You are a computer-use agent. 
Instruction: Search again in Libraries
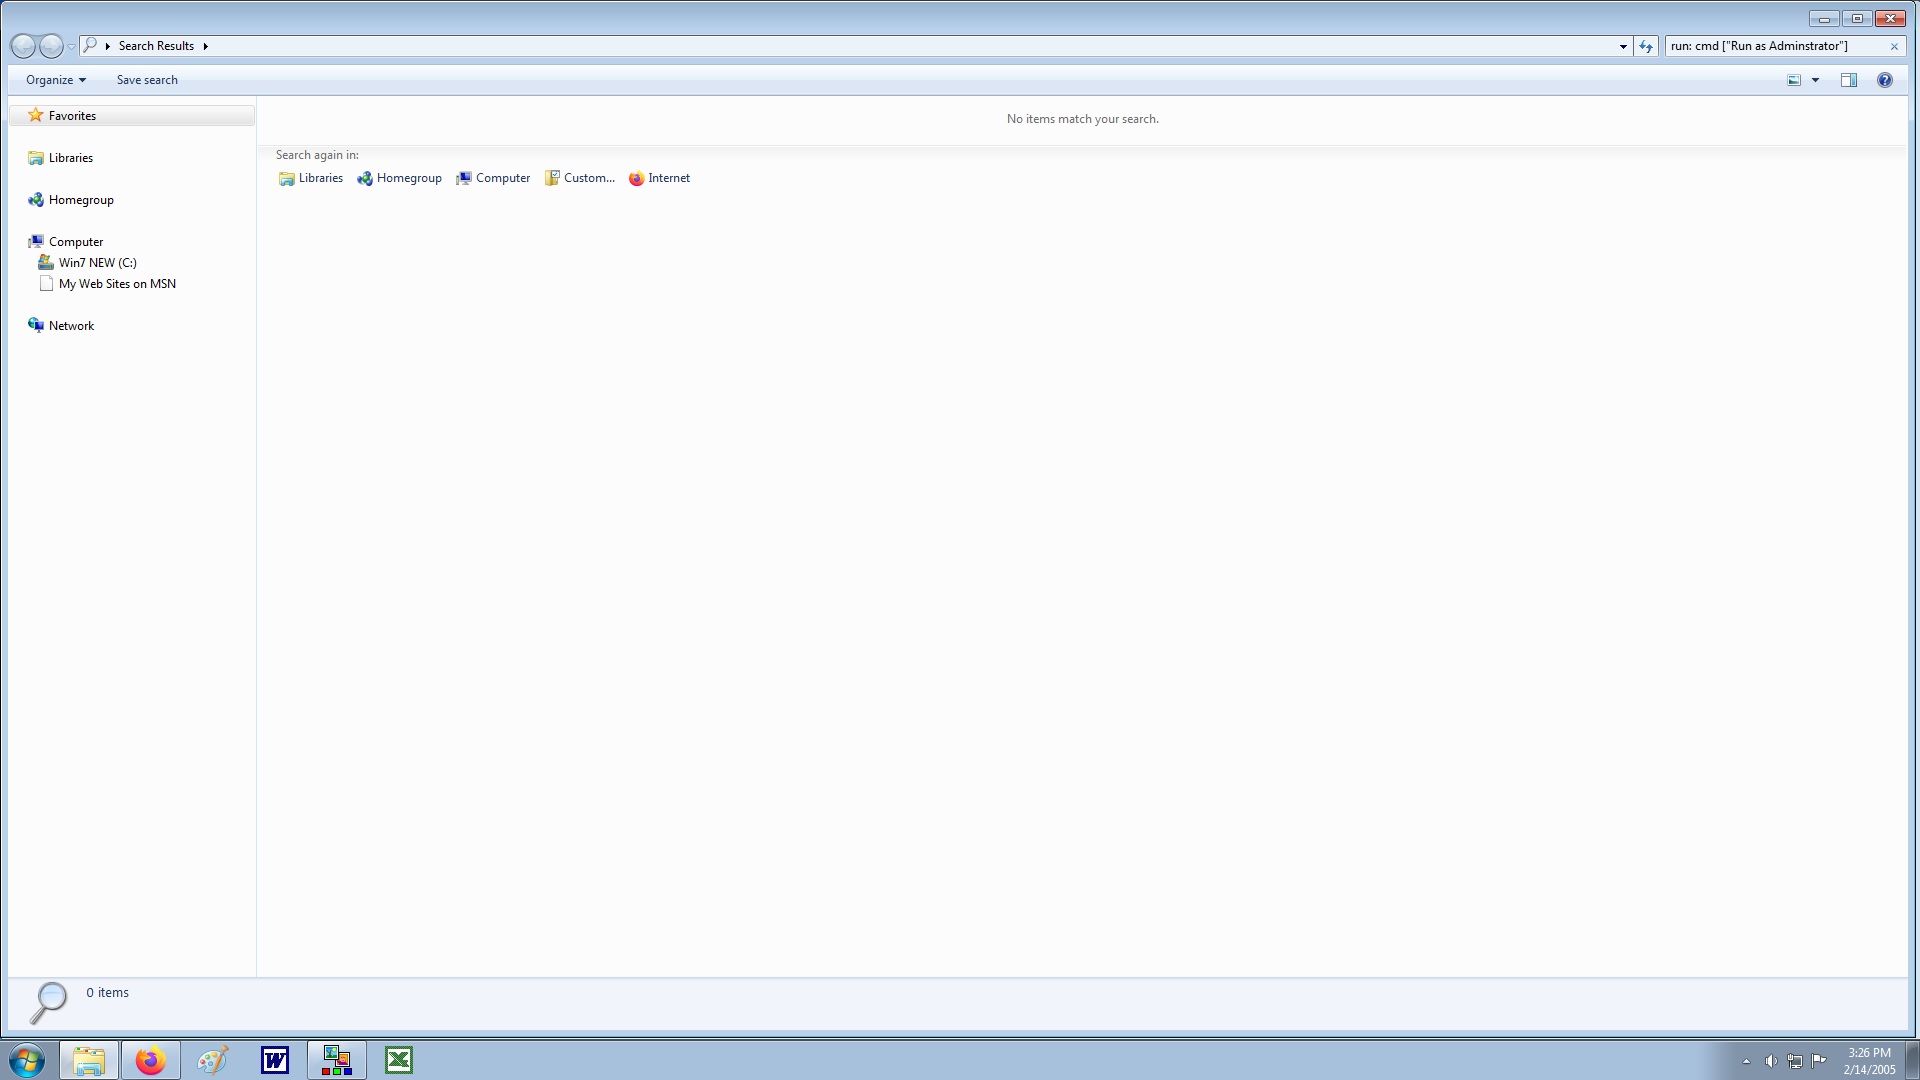[x=311, y=178]
